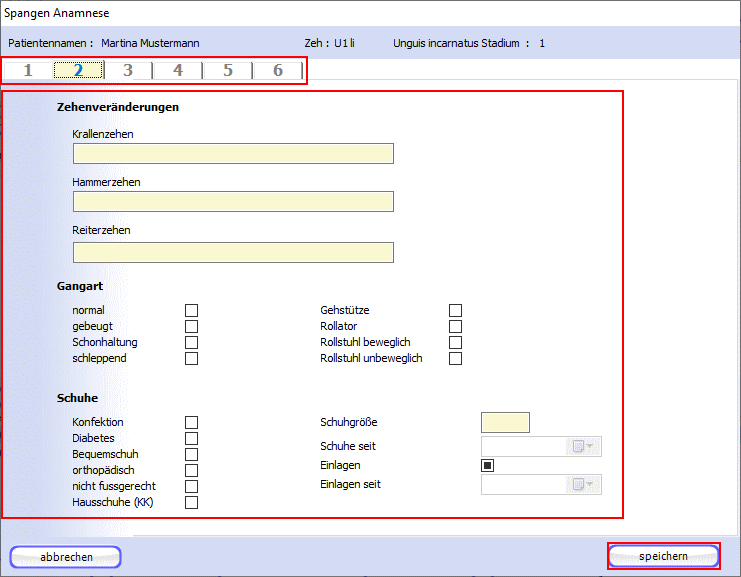Switch to tab 1
The height and width of the screenshot is (577, 741).
point(28,70)
